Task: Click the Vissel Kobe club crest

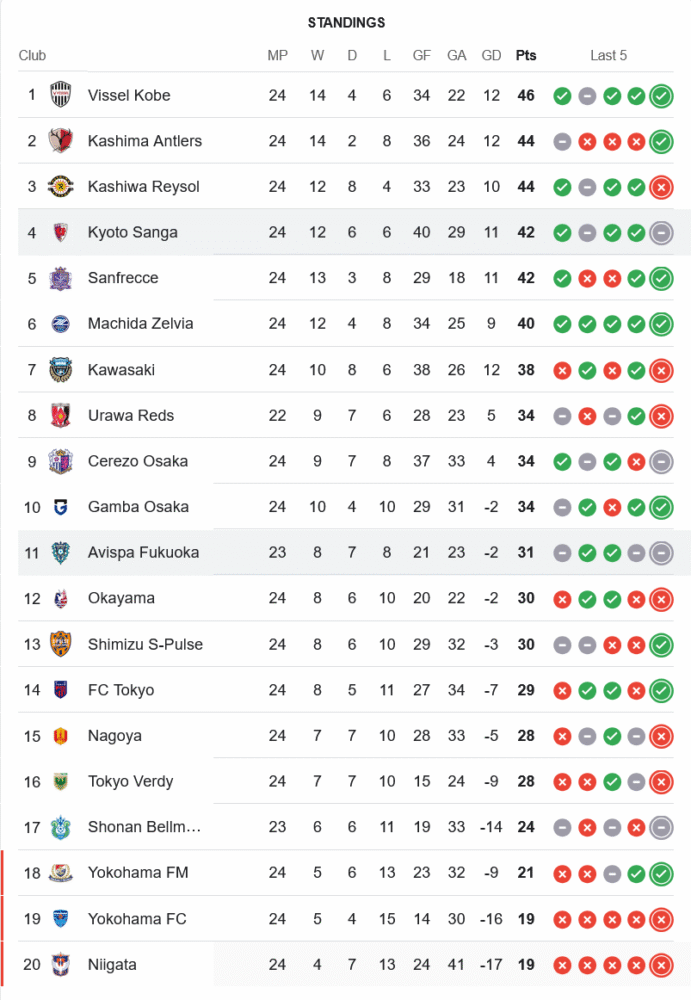Action: (61, 95)
